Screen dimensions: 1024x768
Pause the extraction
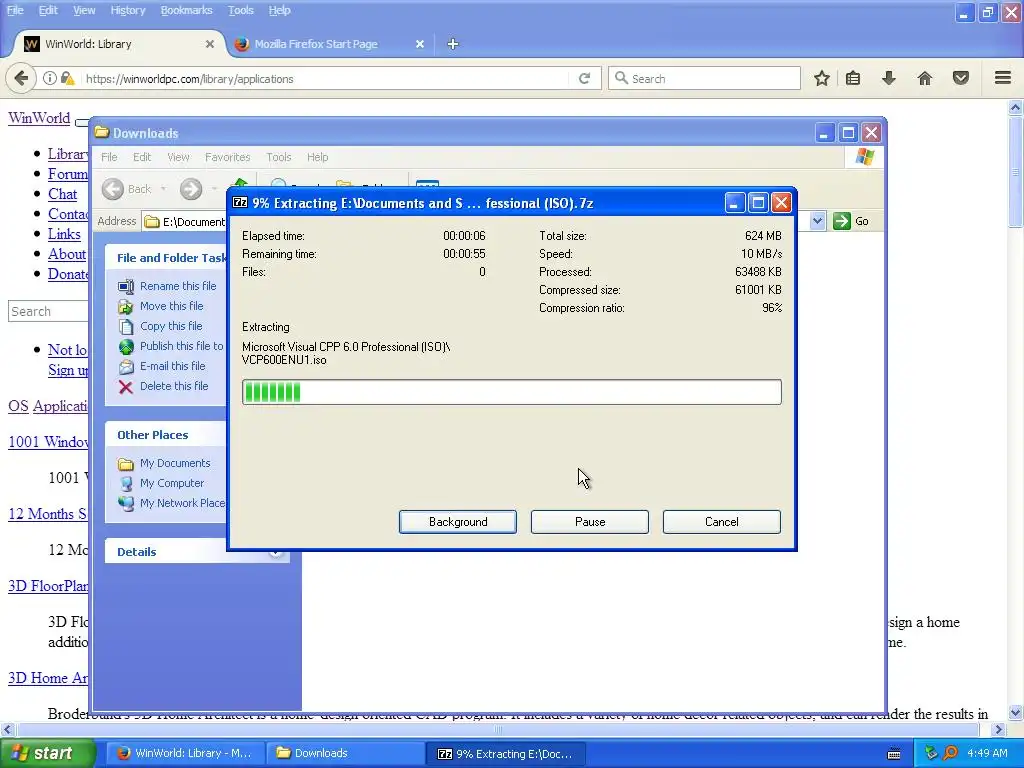(x=590, y=522)
